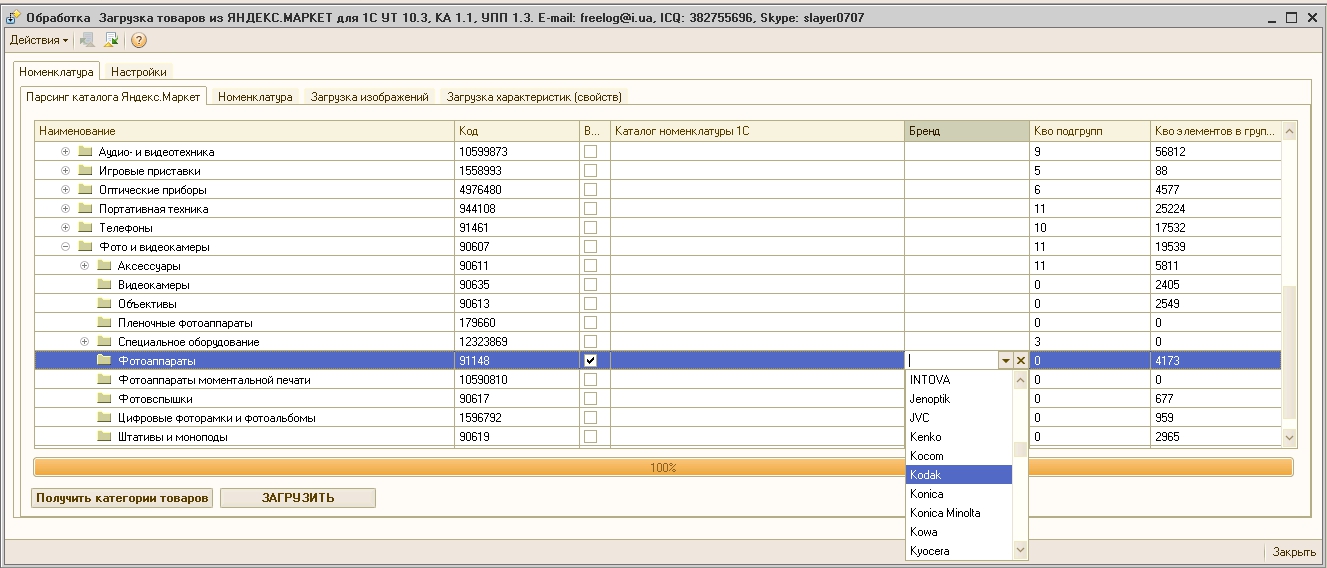Open the brand dropdown arrow in Фотоаппараты row
This screenshot has width=1327, height=568.
tap(1005, 361)
